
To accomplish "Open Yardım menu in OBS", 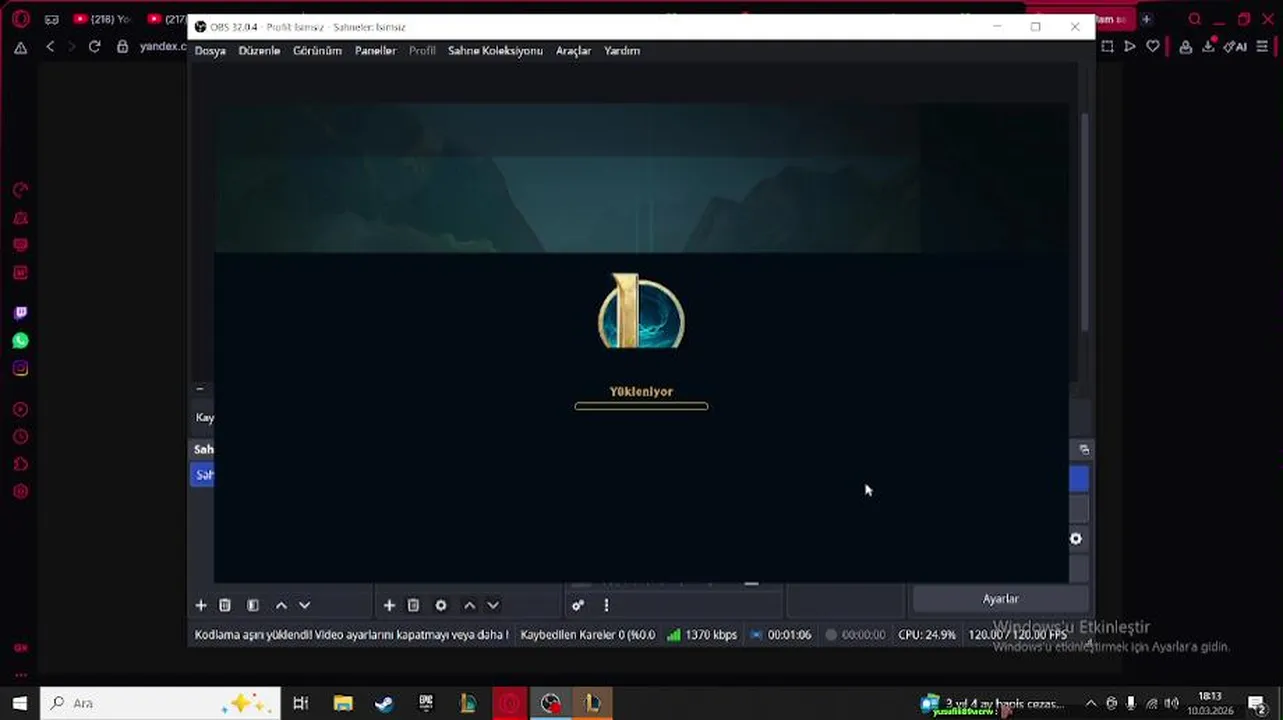I will click(622, 51).
